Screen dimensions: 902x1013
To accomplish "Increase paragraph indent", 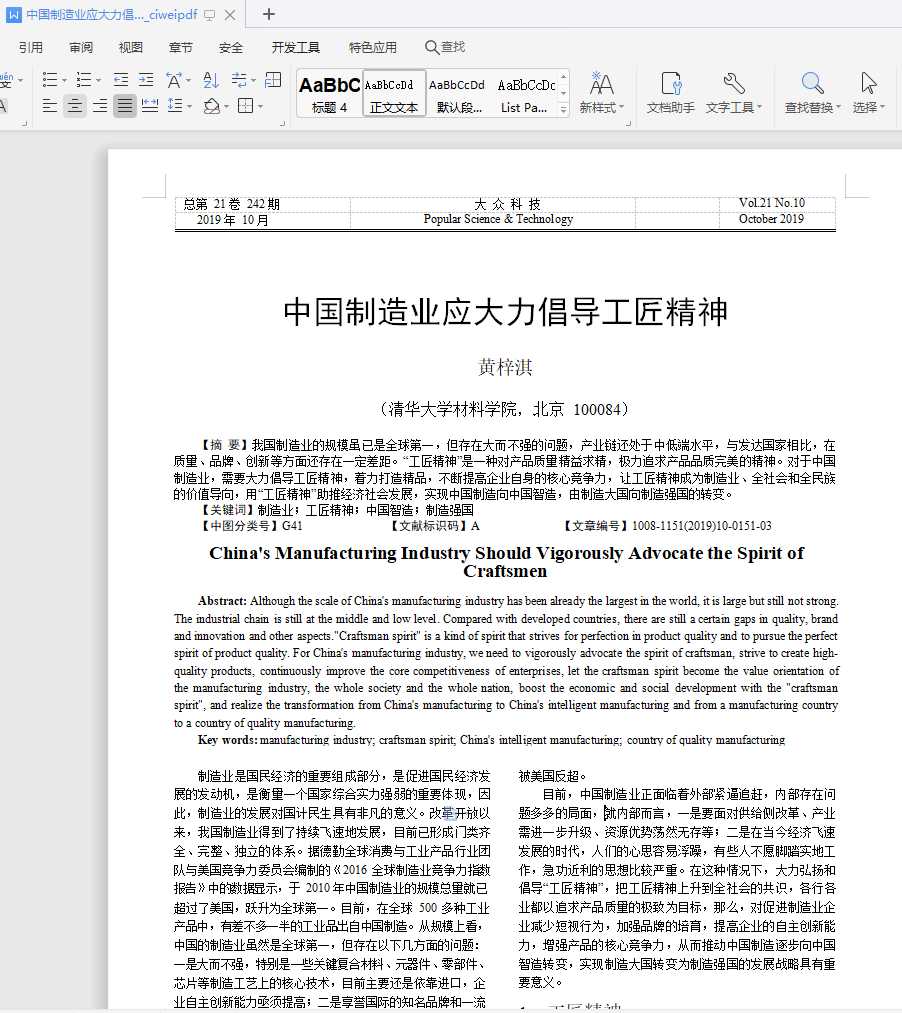I will (x=146, y=79).
